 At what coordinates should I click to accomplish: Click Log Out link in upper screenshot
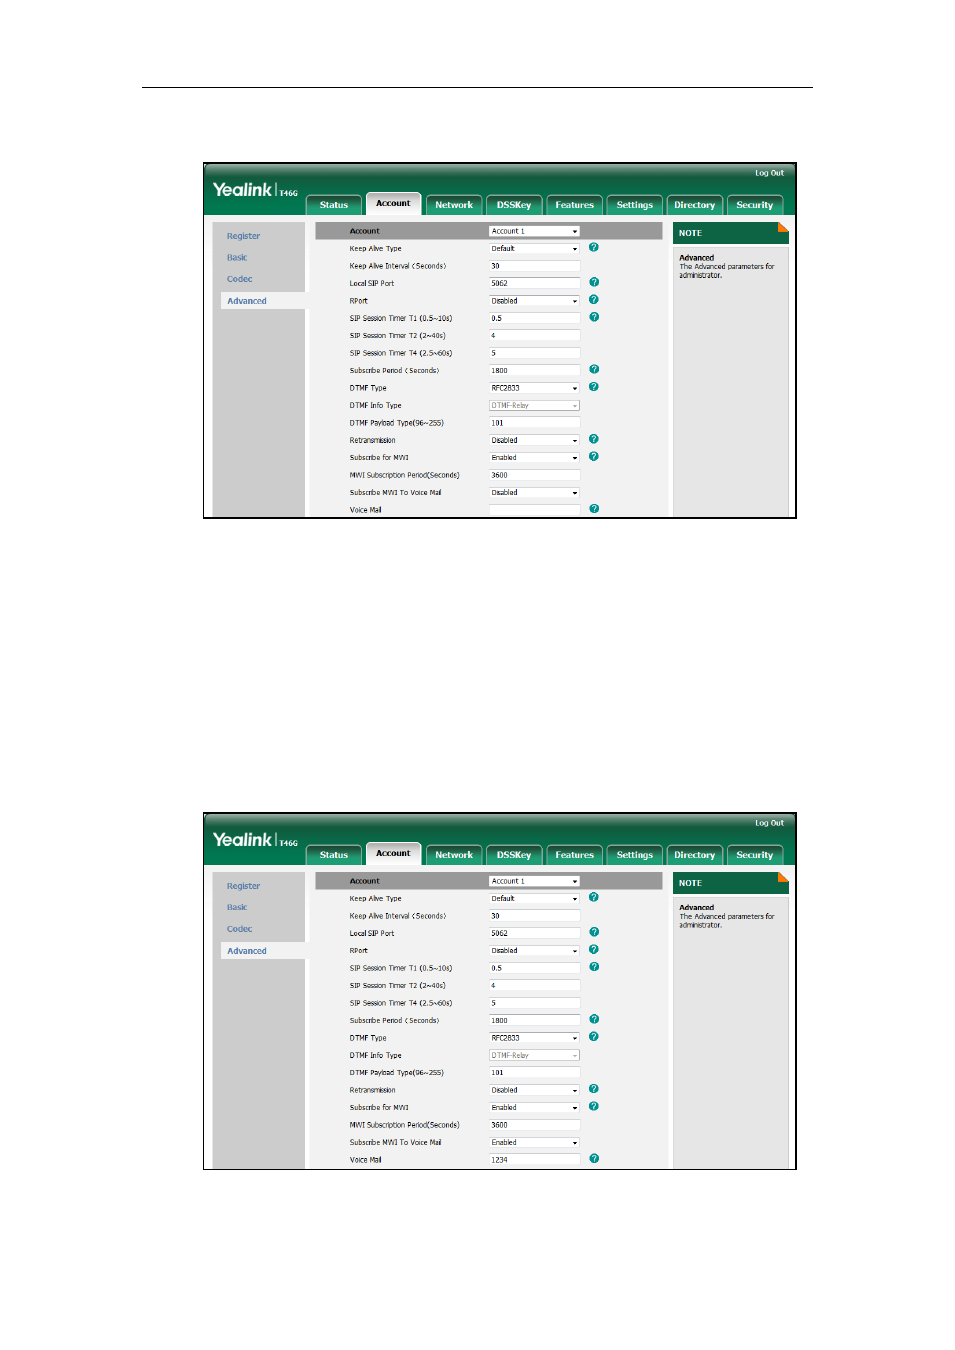(769, 173)
